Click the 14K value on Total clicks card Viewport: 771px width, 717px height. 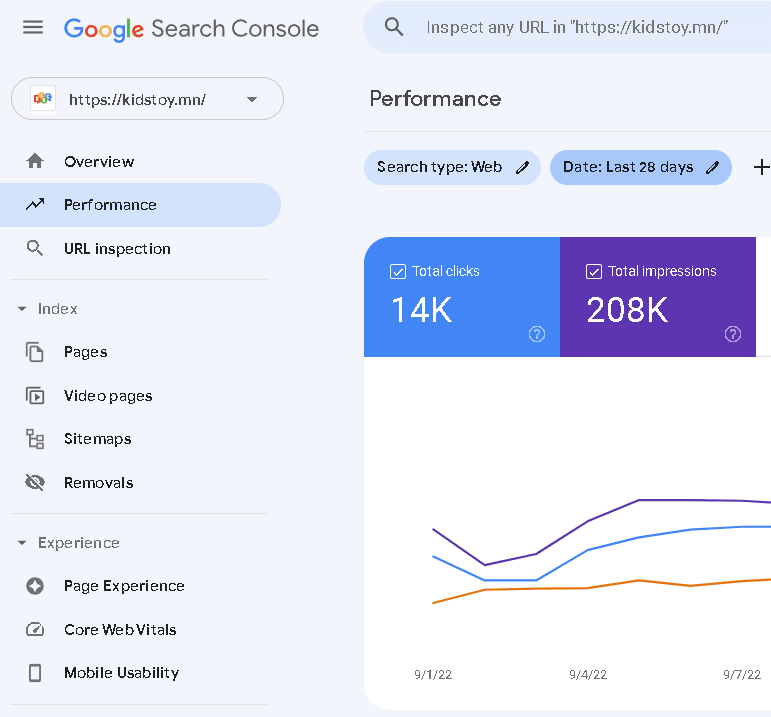coord(421,310)
